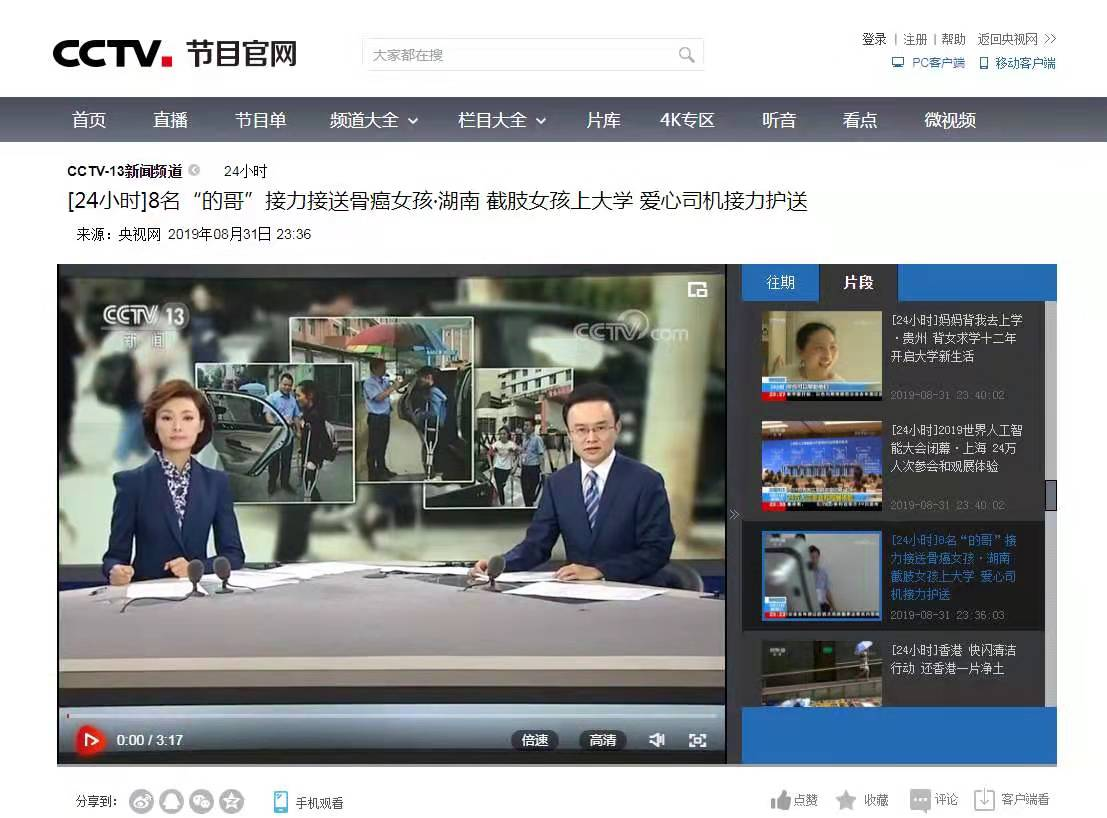Click the 移动客户端 link text

pos(1025,63)
